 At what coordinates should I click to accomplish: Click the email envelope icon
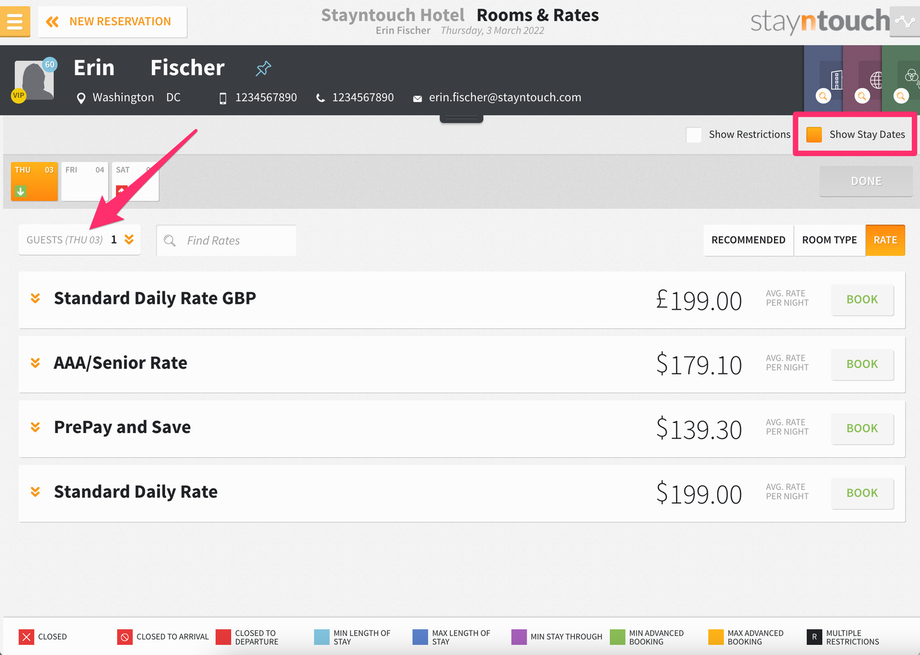click(x=417, y=99)
